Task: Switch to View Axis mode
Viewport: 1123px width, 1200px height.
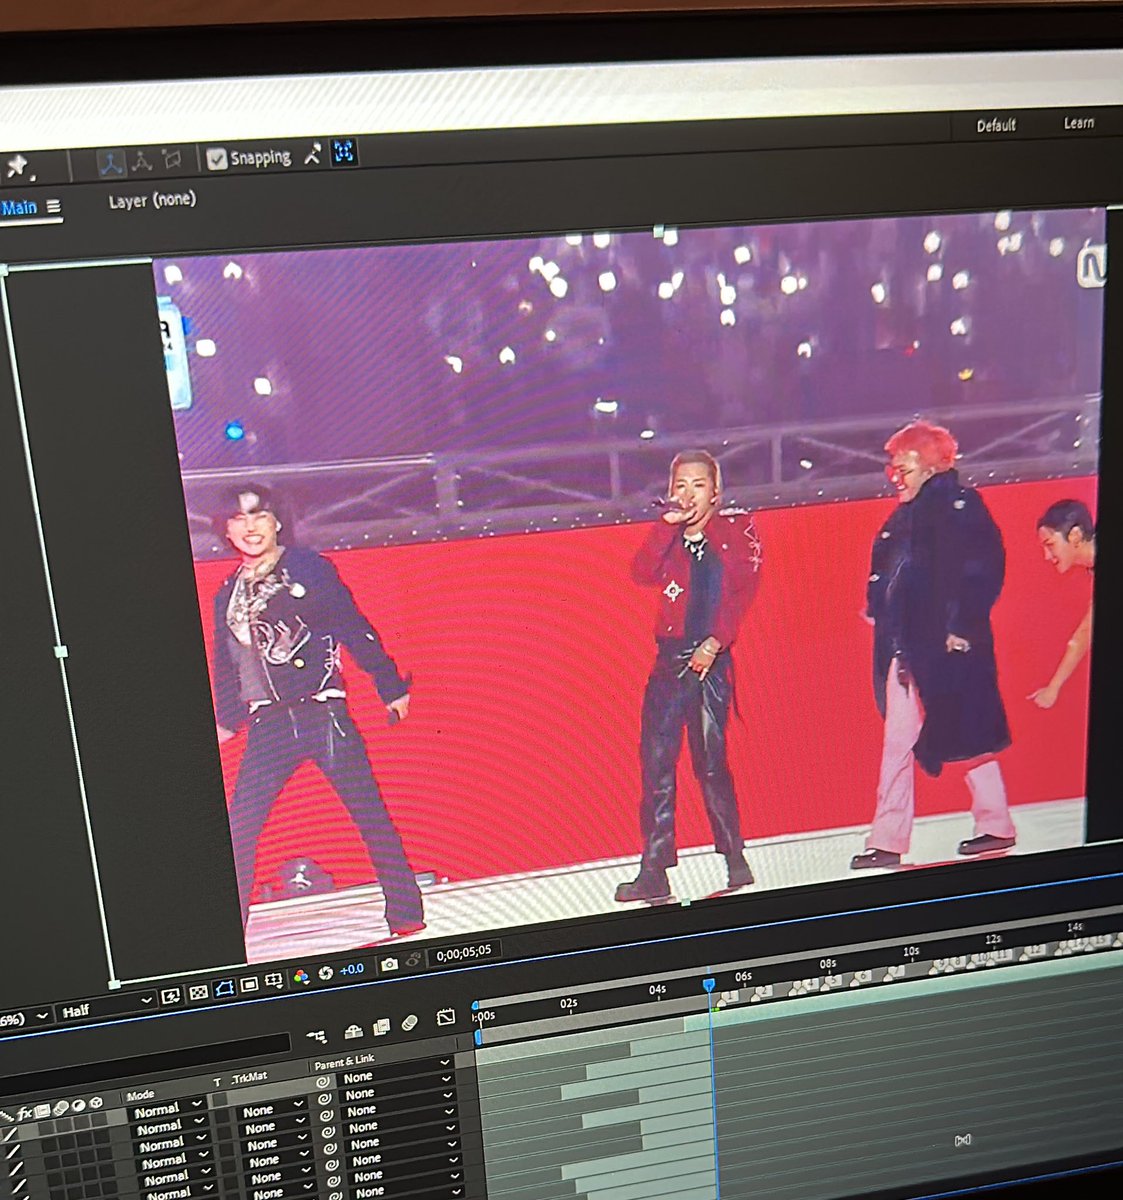Action: pyautogui.click(x=172, y=160)
